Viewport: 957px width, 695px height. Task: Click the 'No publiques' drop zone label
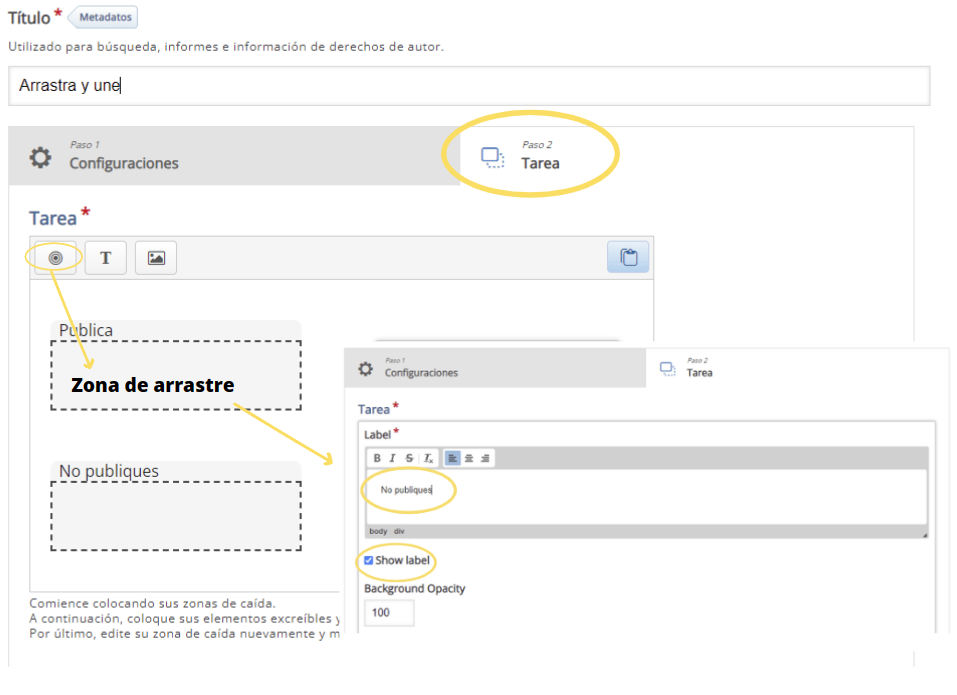tap(109, 471)
